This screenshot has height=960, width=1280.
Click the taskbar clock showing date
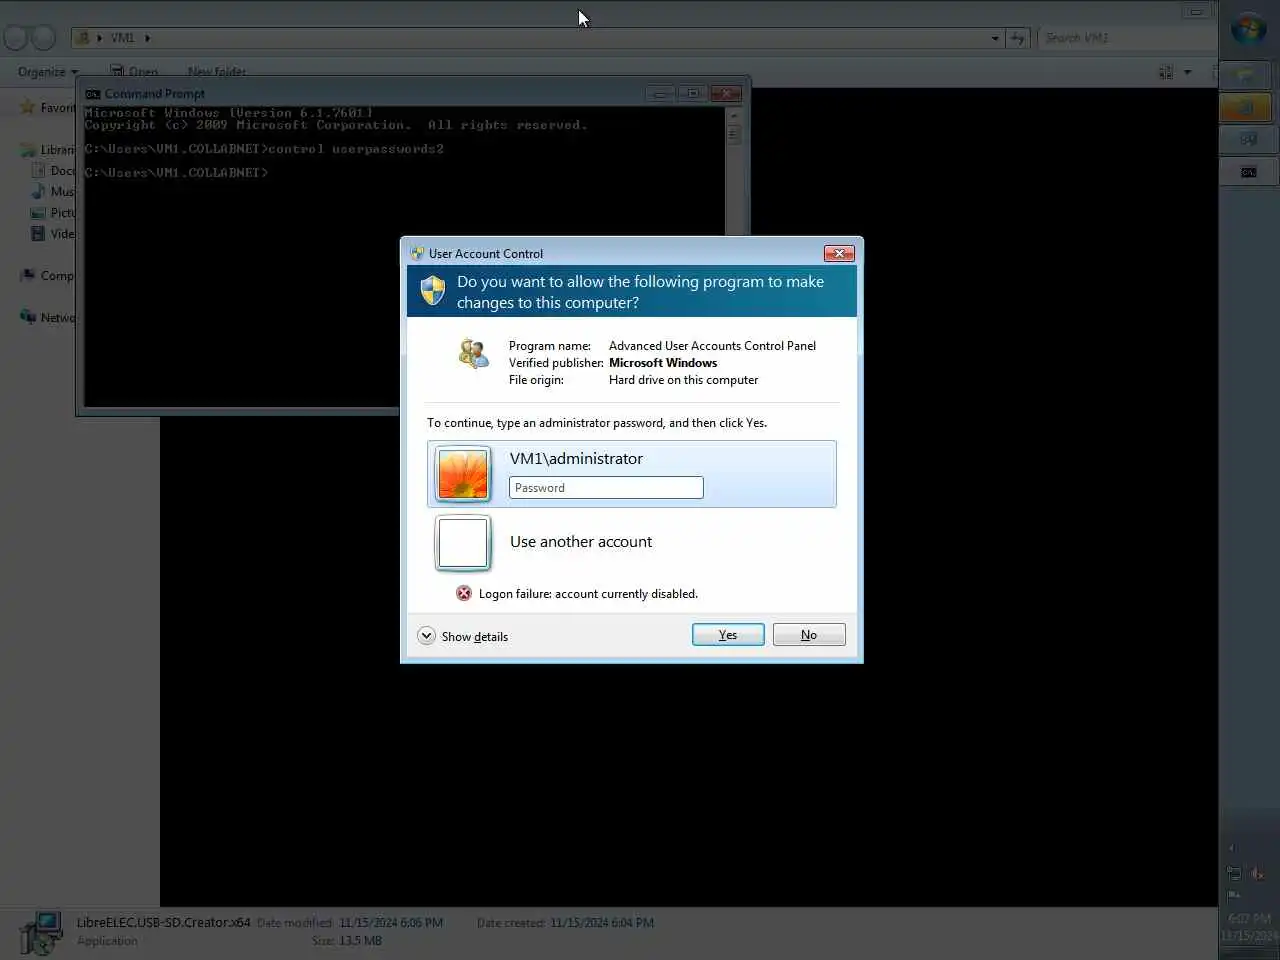1249,927
